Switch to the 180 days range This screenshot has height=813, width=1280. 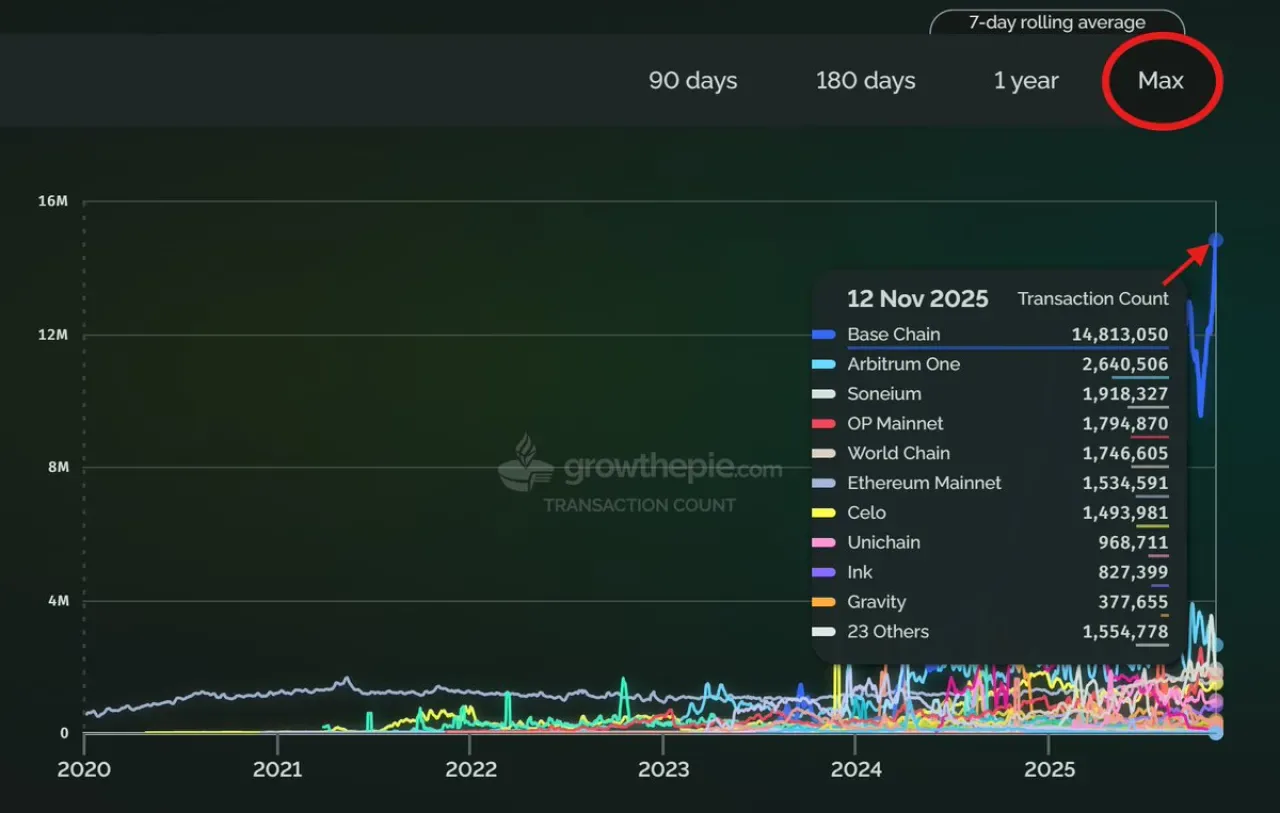coord(865,81)
